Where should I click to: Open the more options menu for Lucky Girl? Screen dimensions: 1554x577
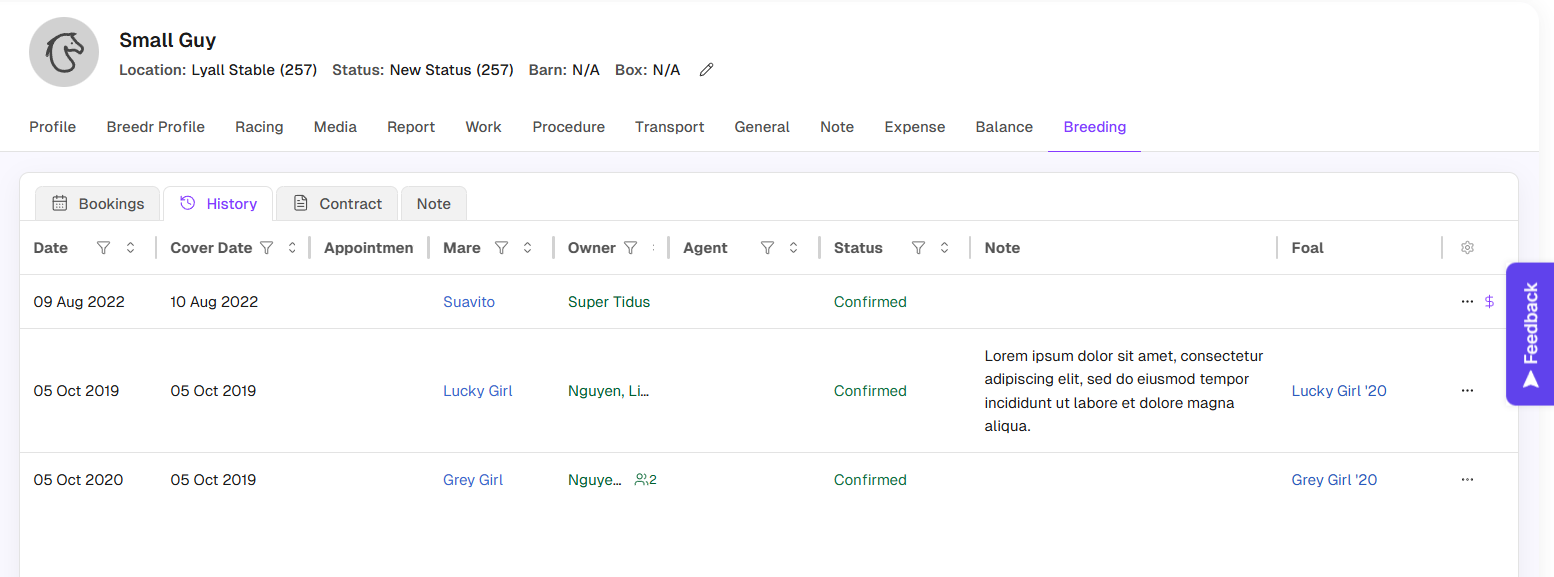1467,391
